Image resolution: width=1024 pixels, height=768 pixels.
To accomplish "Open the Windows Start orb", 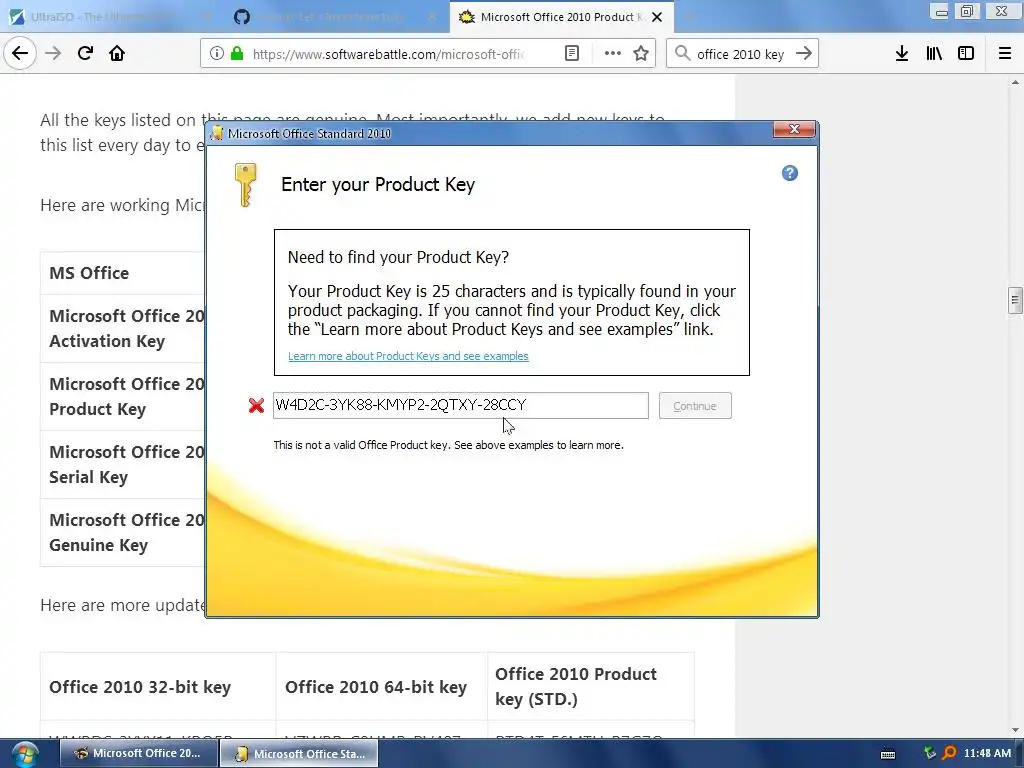I will click(24, 754).
